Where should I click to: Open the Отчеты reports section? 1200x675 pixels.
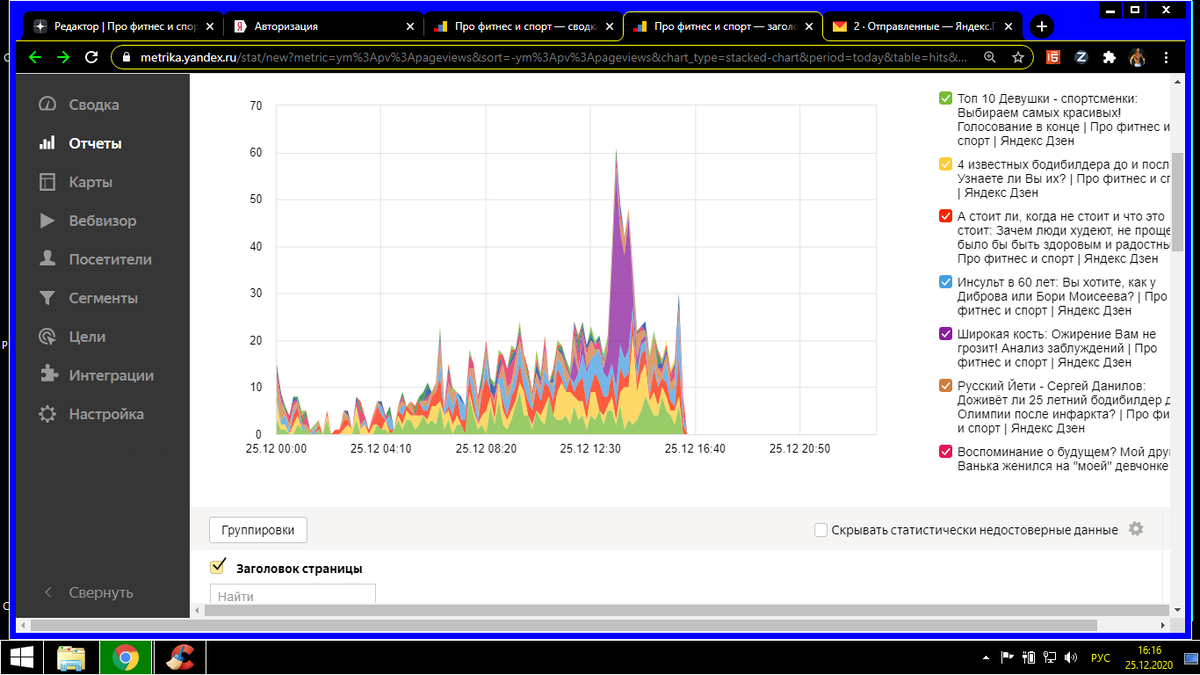(94, 143)
